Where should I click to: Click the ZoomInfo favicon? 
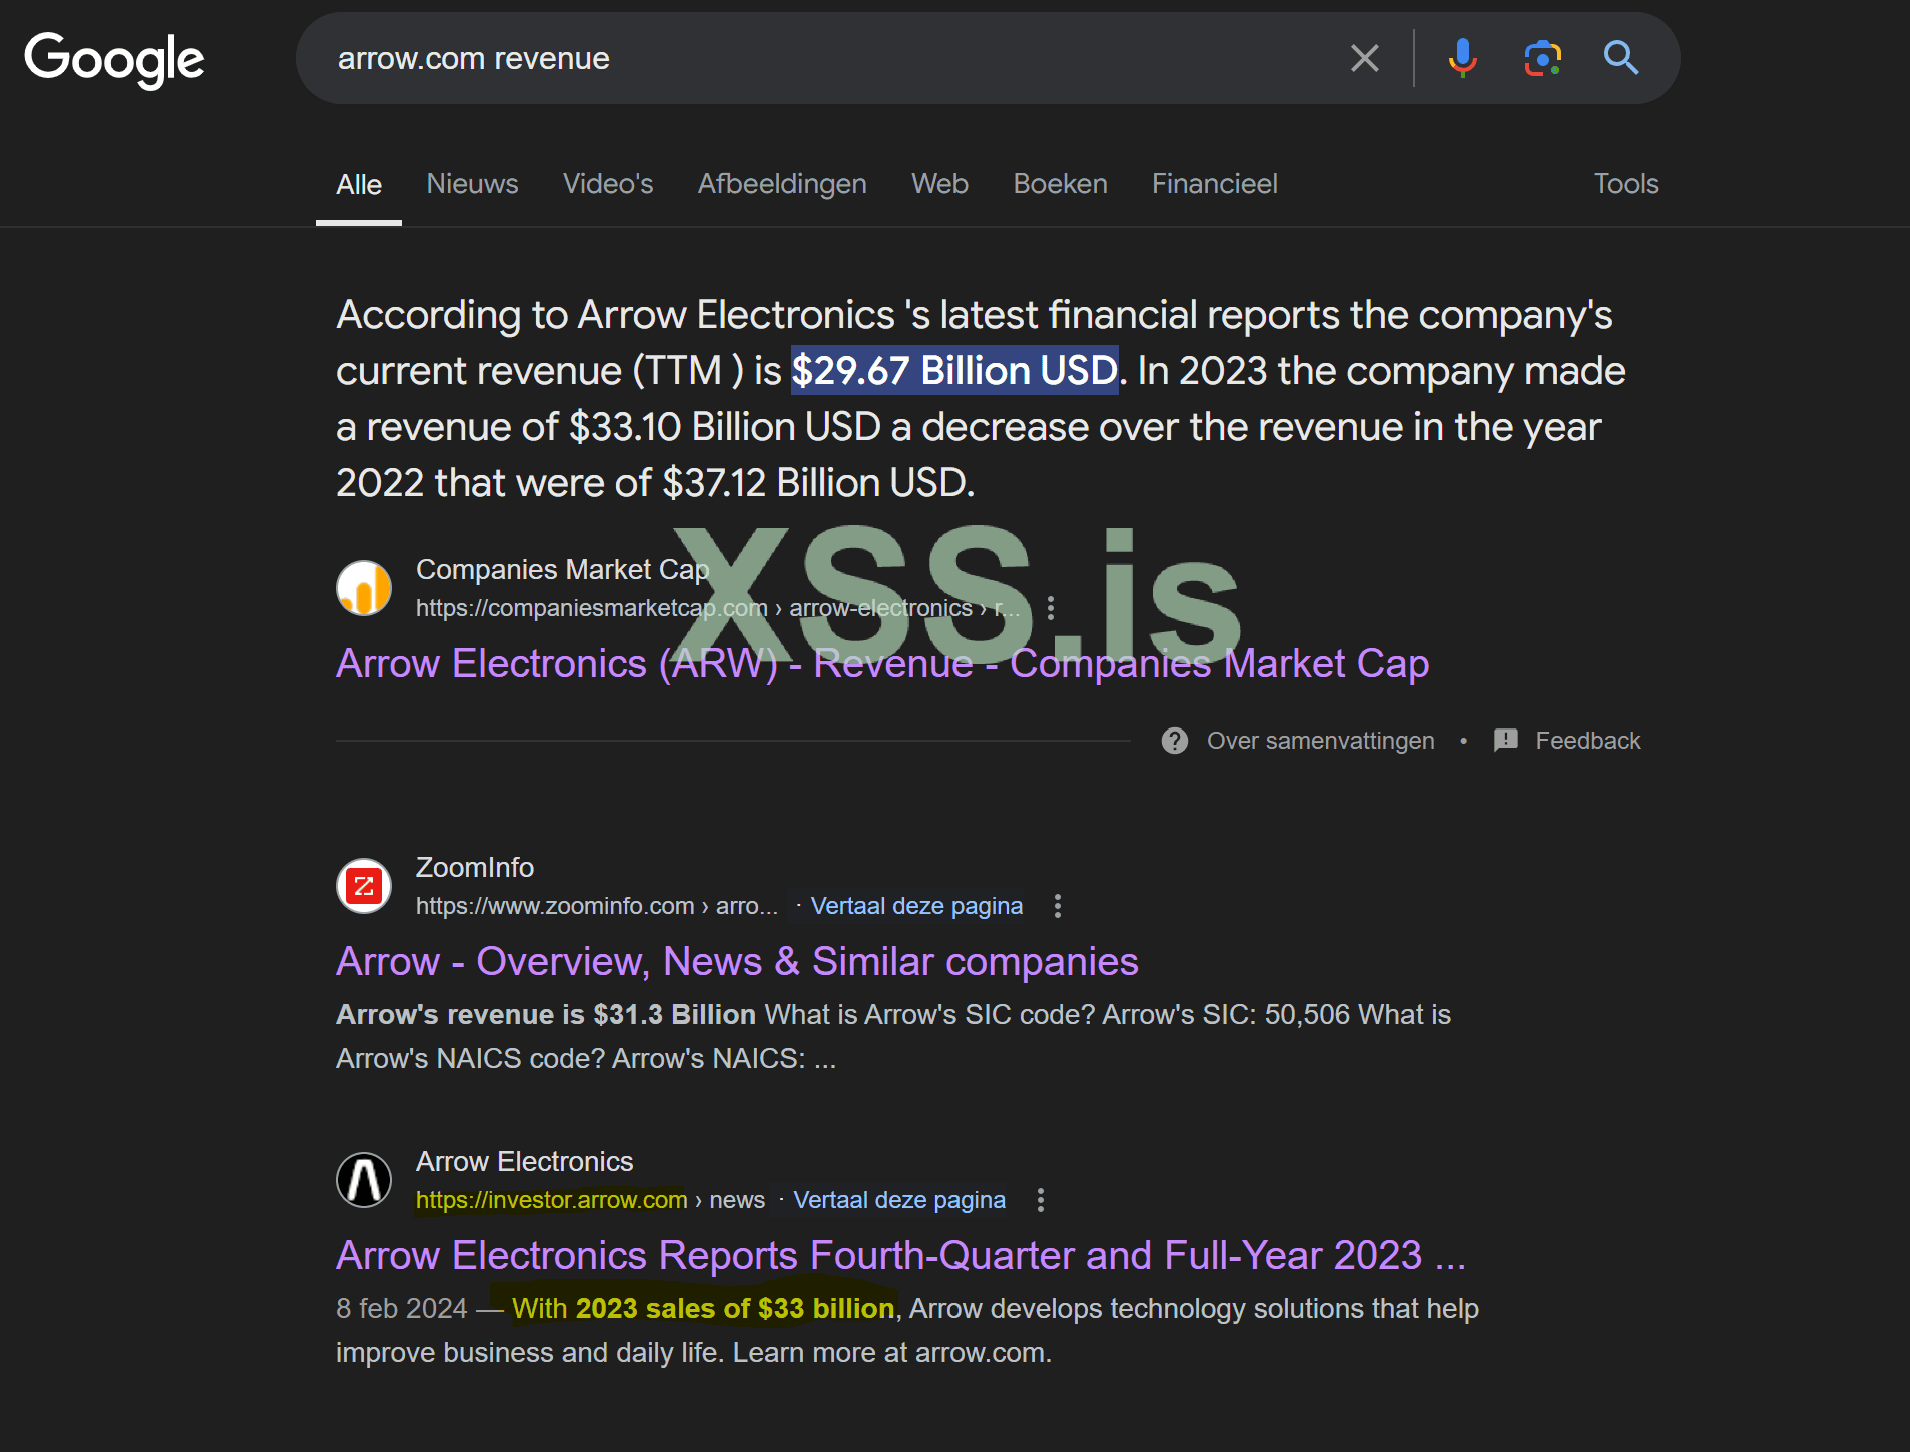click(364, 886)
